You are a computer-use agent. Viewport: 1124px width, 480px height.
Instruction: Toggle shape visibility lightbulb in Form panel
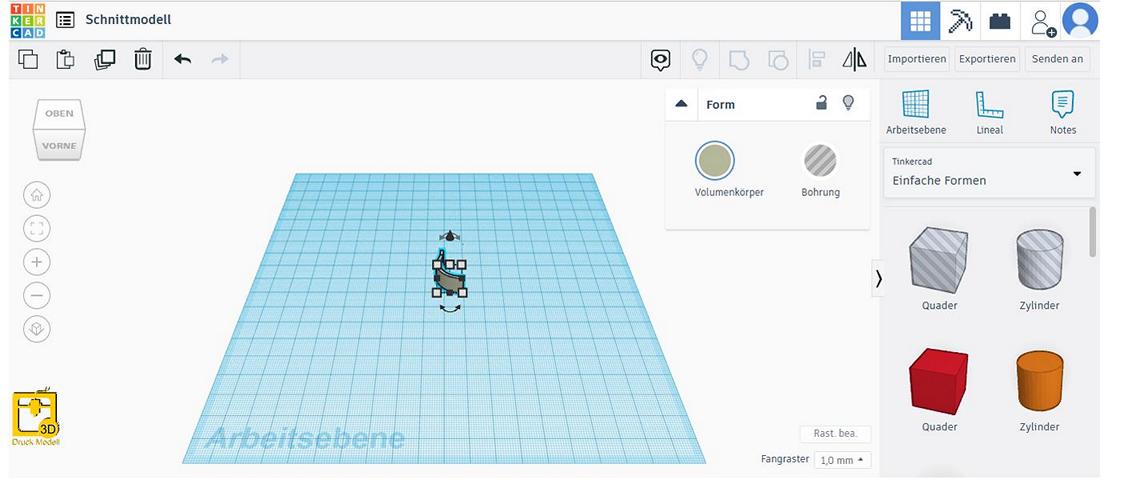(x=848, y=103)
